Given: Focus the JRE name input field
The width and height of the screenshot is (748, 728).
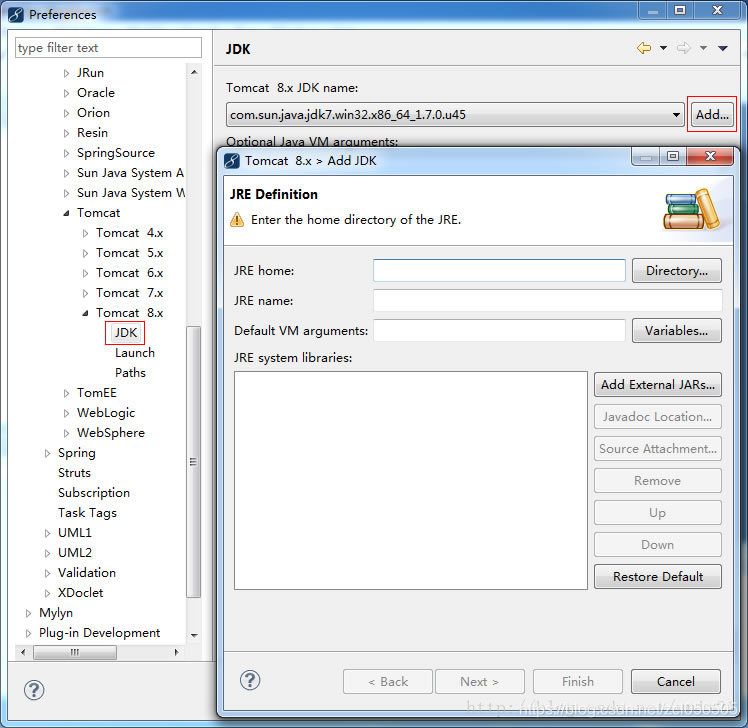Looking at the screenshot, I should point(547,301).
